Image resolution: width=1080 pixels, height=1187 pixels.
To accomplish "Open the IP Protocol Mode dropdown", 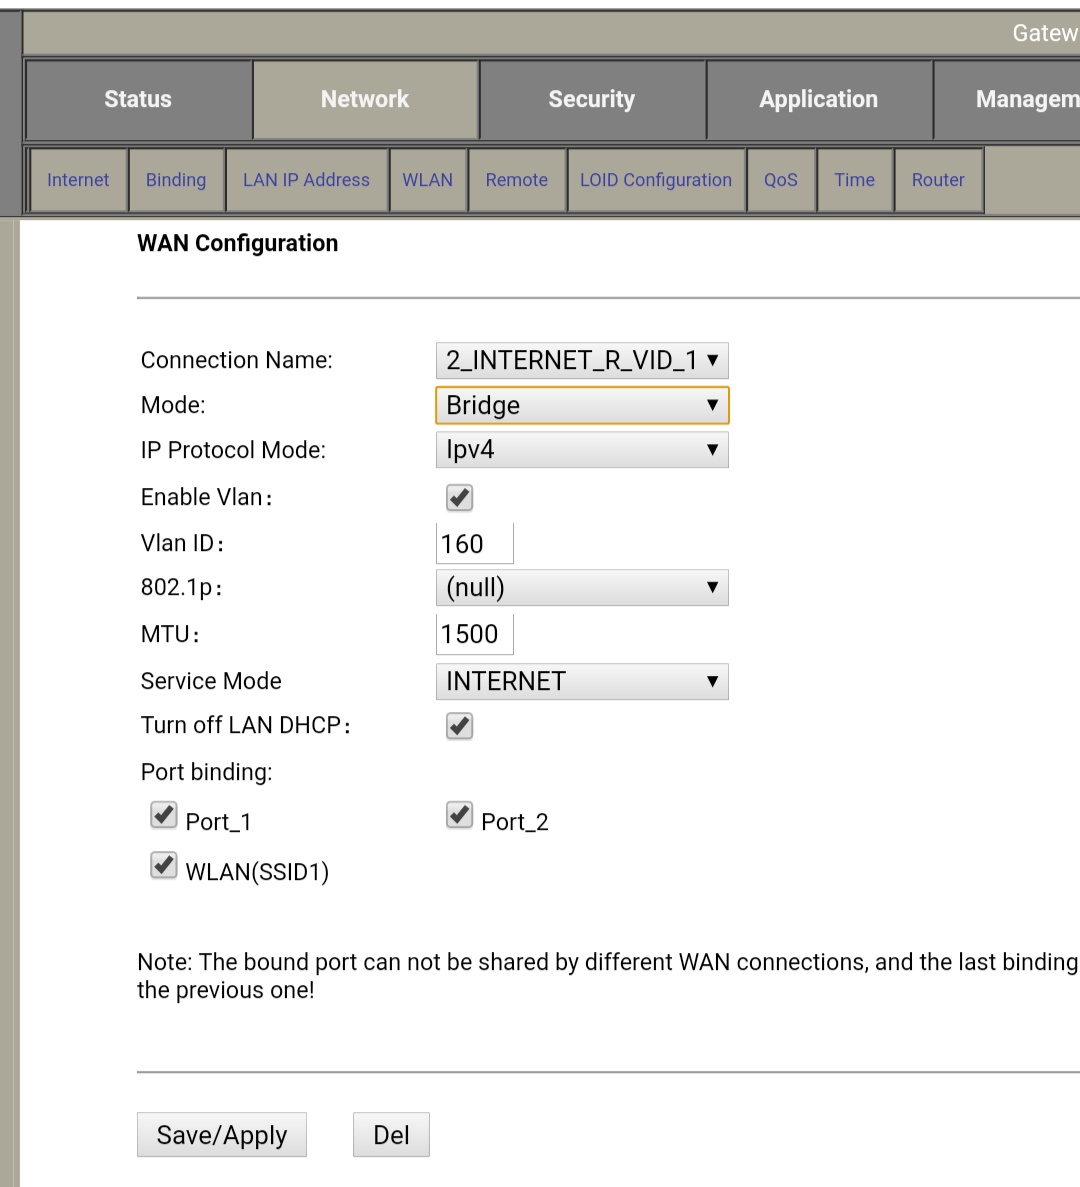I will (581, 450).
